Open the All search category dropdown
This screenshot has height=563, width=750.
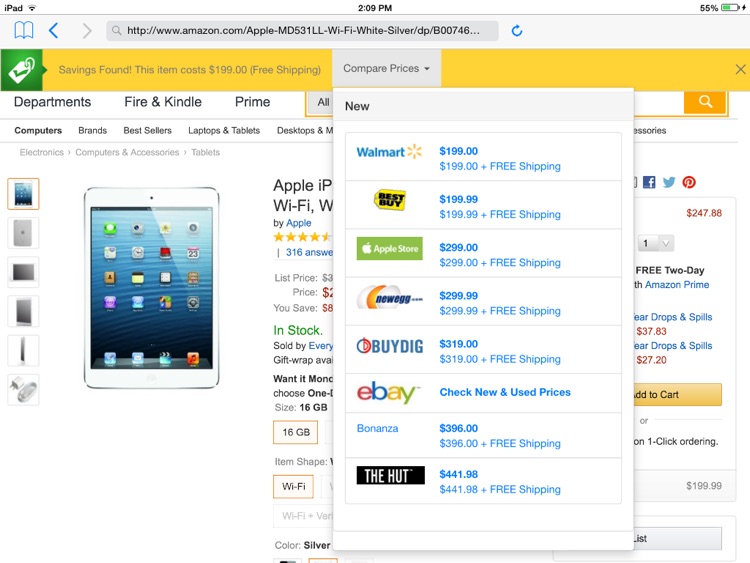coord(320,102)
